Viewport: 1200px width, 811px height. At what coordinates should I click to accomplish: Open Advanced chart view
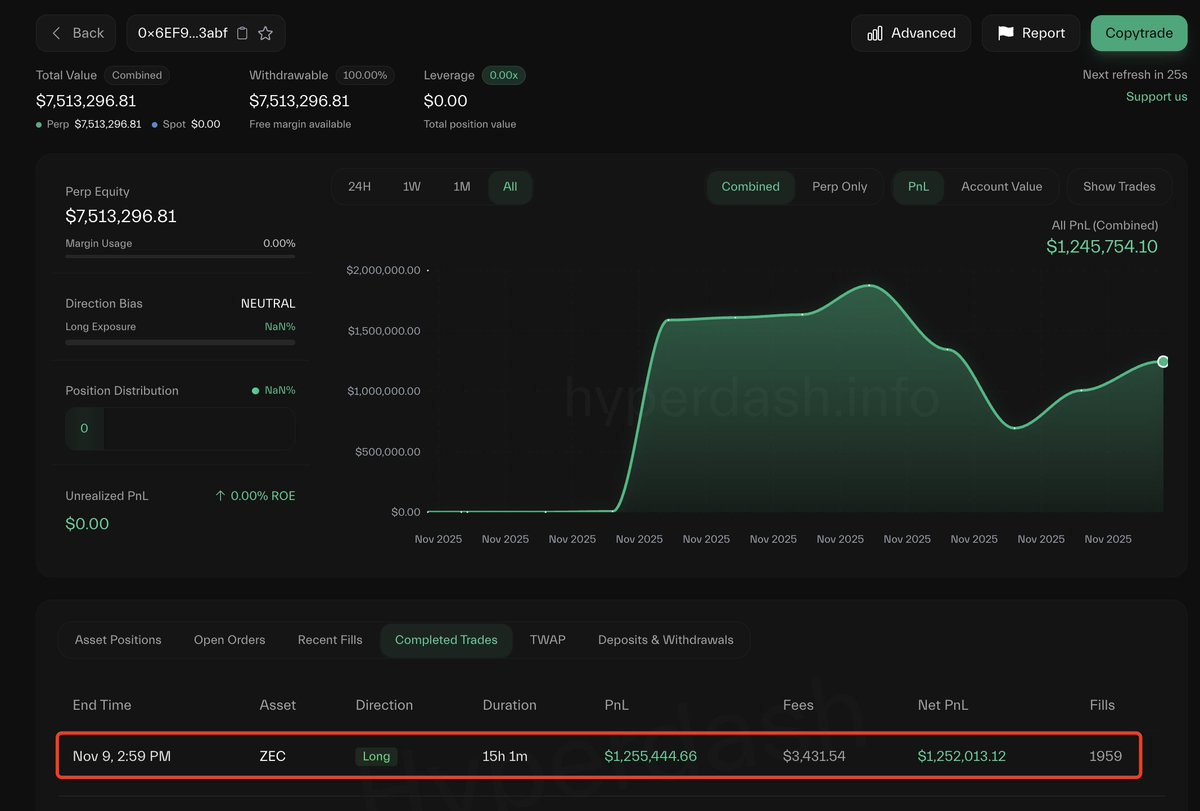click(x=911, y=33)
